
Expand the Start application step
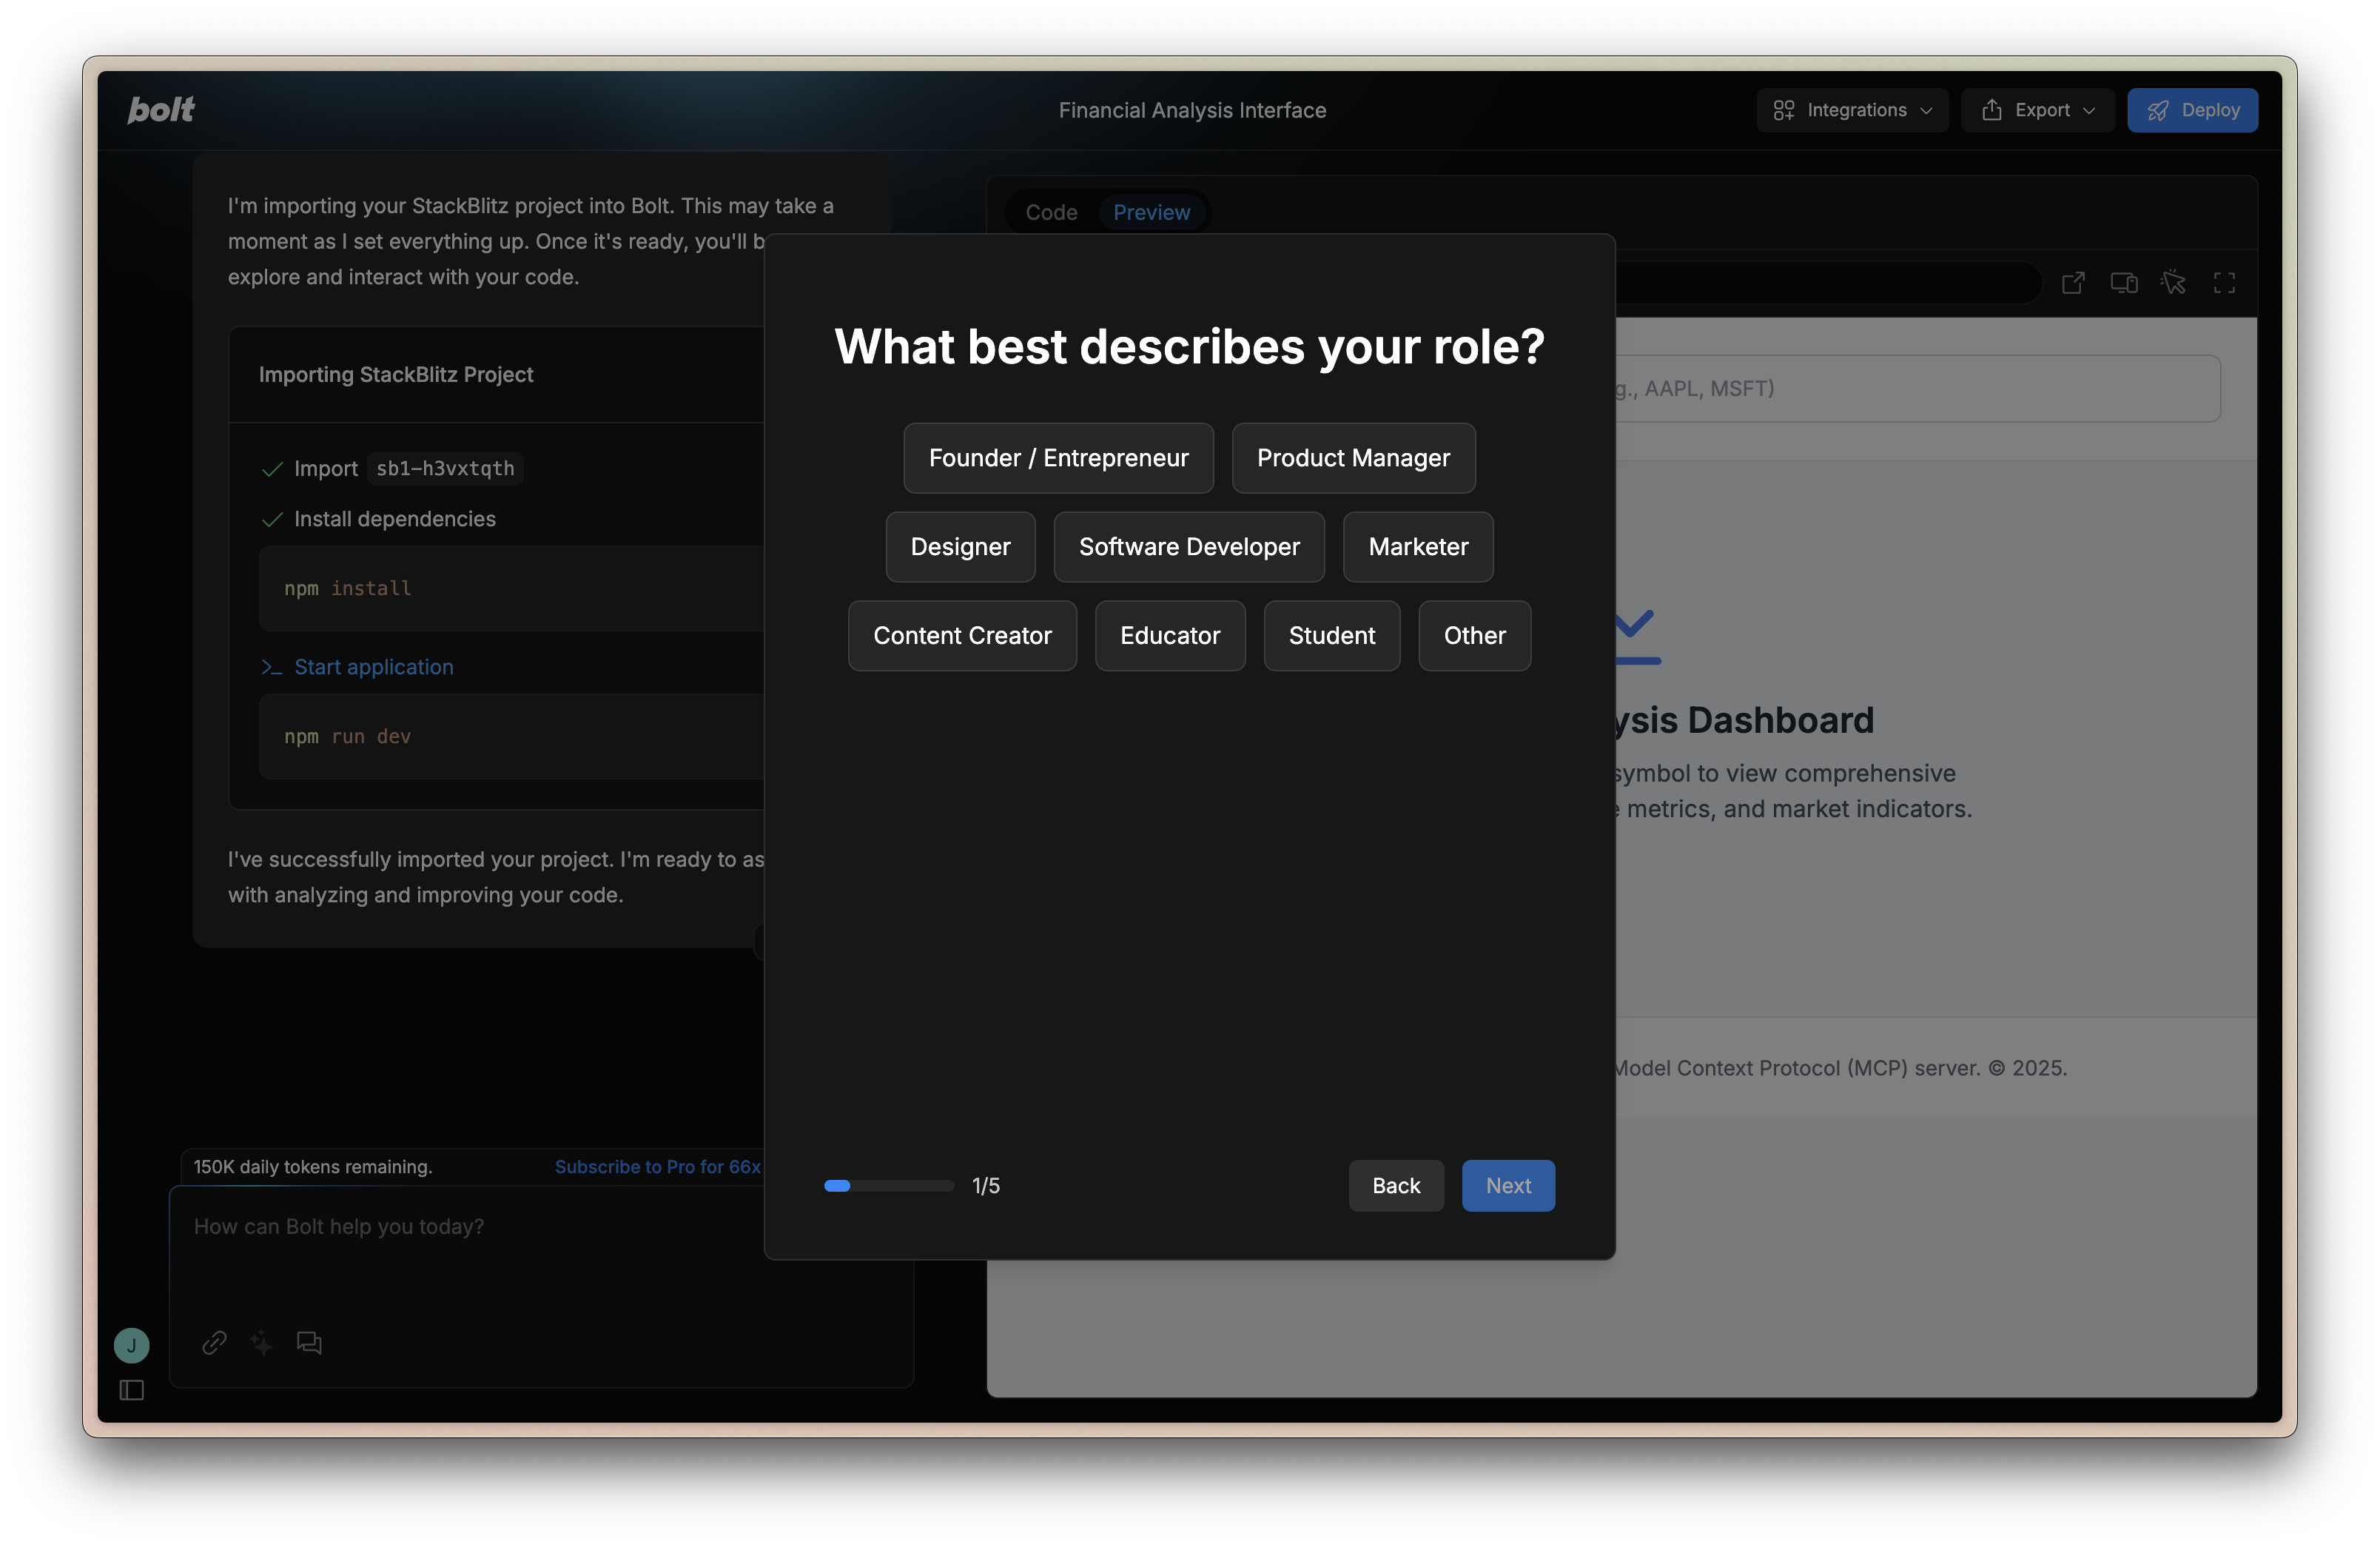[x=373, y=667]
